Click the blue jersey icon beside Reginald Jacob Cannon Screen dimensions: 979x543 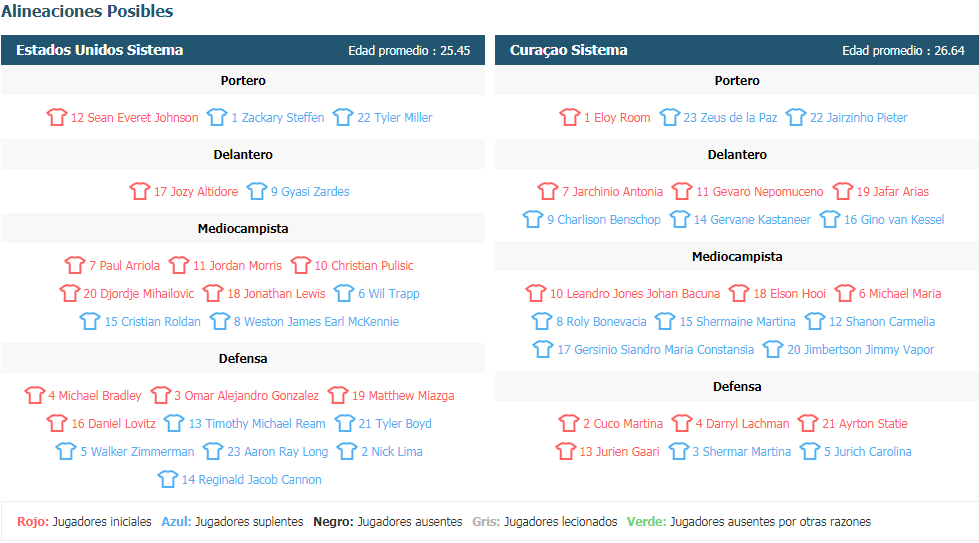click(167, 479)
